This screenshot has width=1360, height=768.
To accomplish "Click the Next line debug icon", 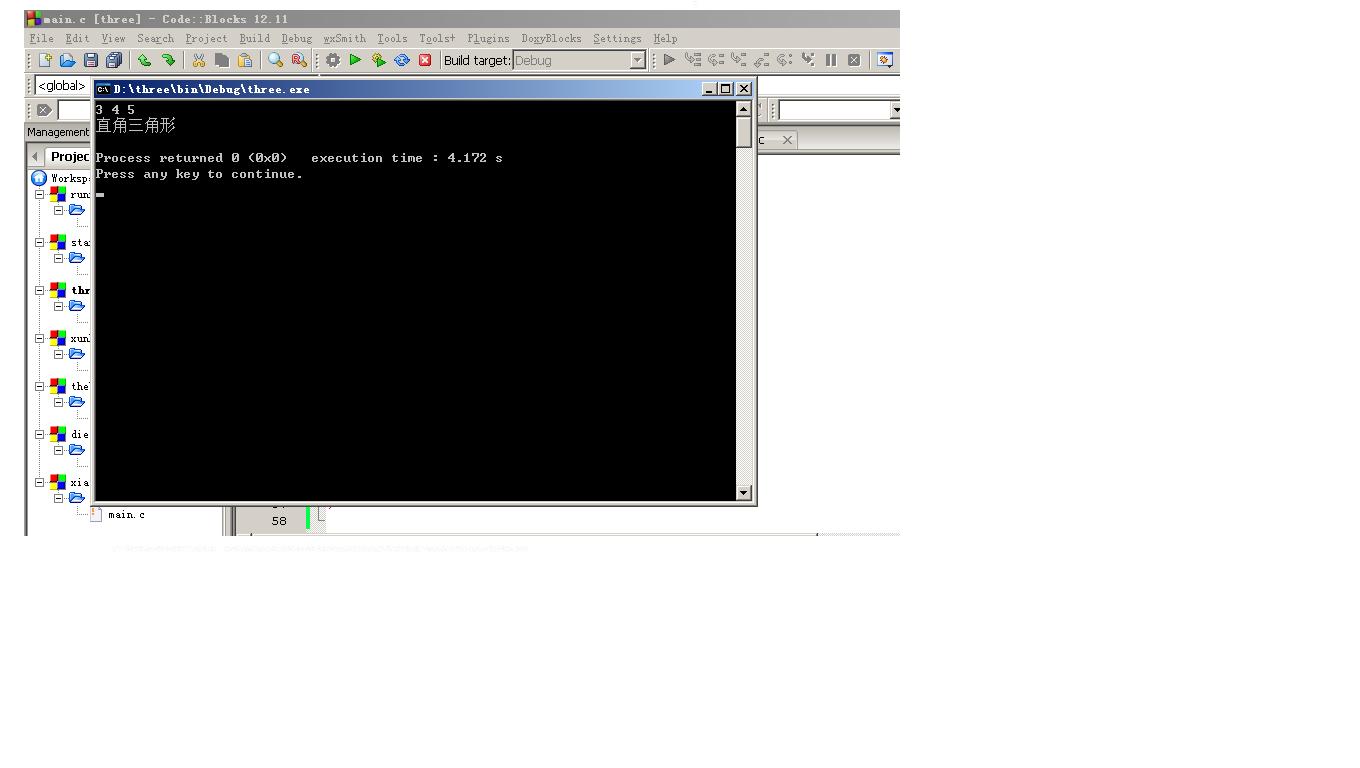I will 715,60.
